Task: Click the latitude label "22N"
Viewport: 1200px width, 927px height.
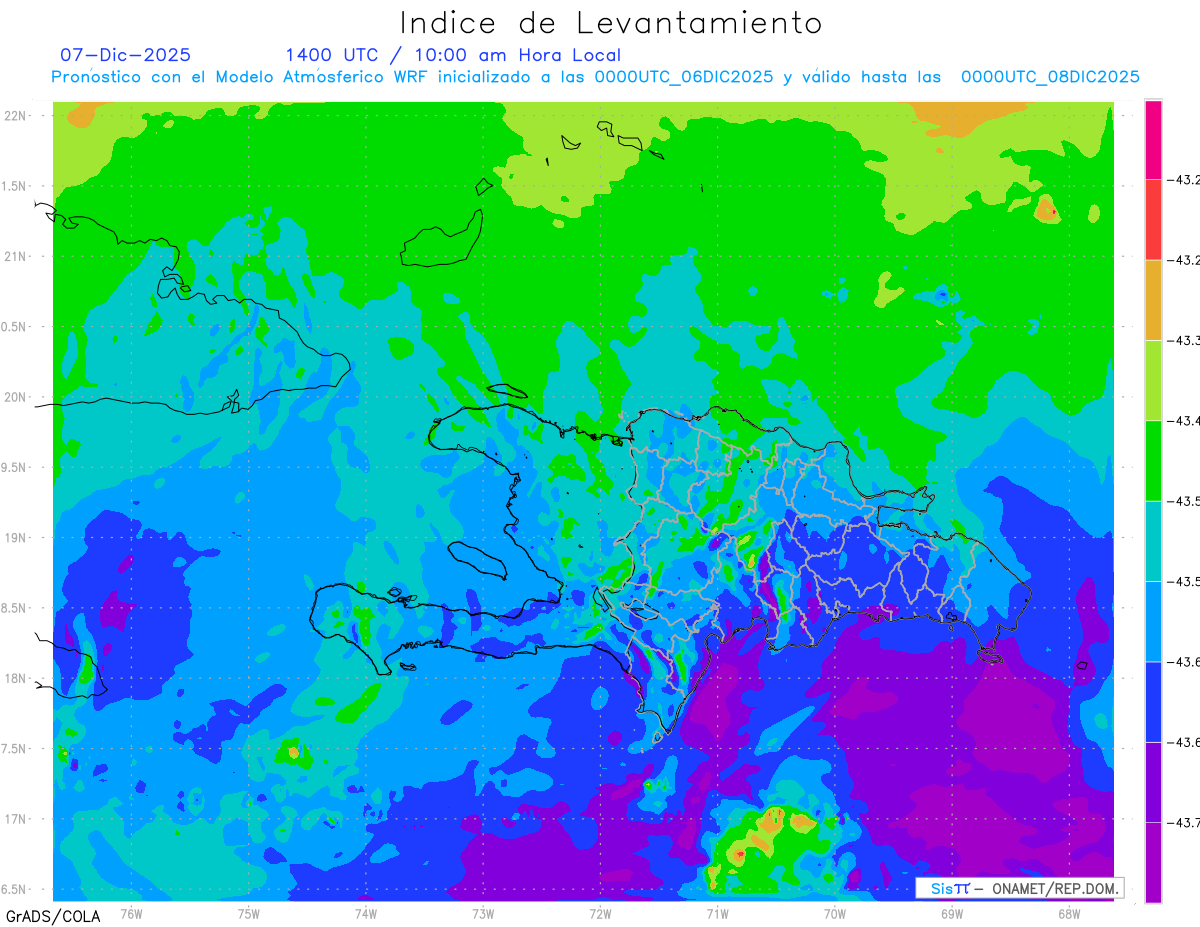Action: [x=17, y=115]
